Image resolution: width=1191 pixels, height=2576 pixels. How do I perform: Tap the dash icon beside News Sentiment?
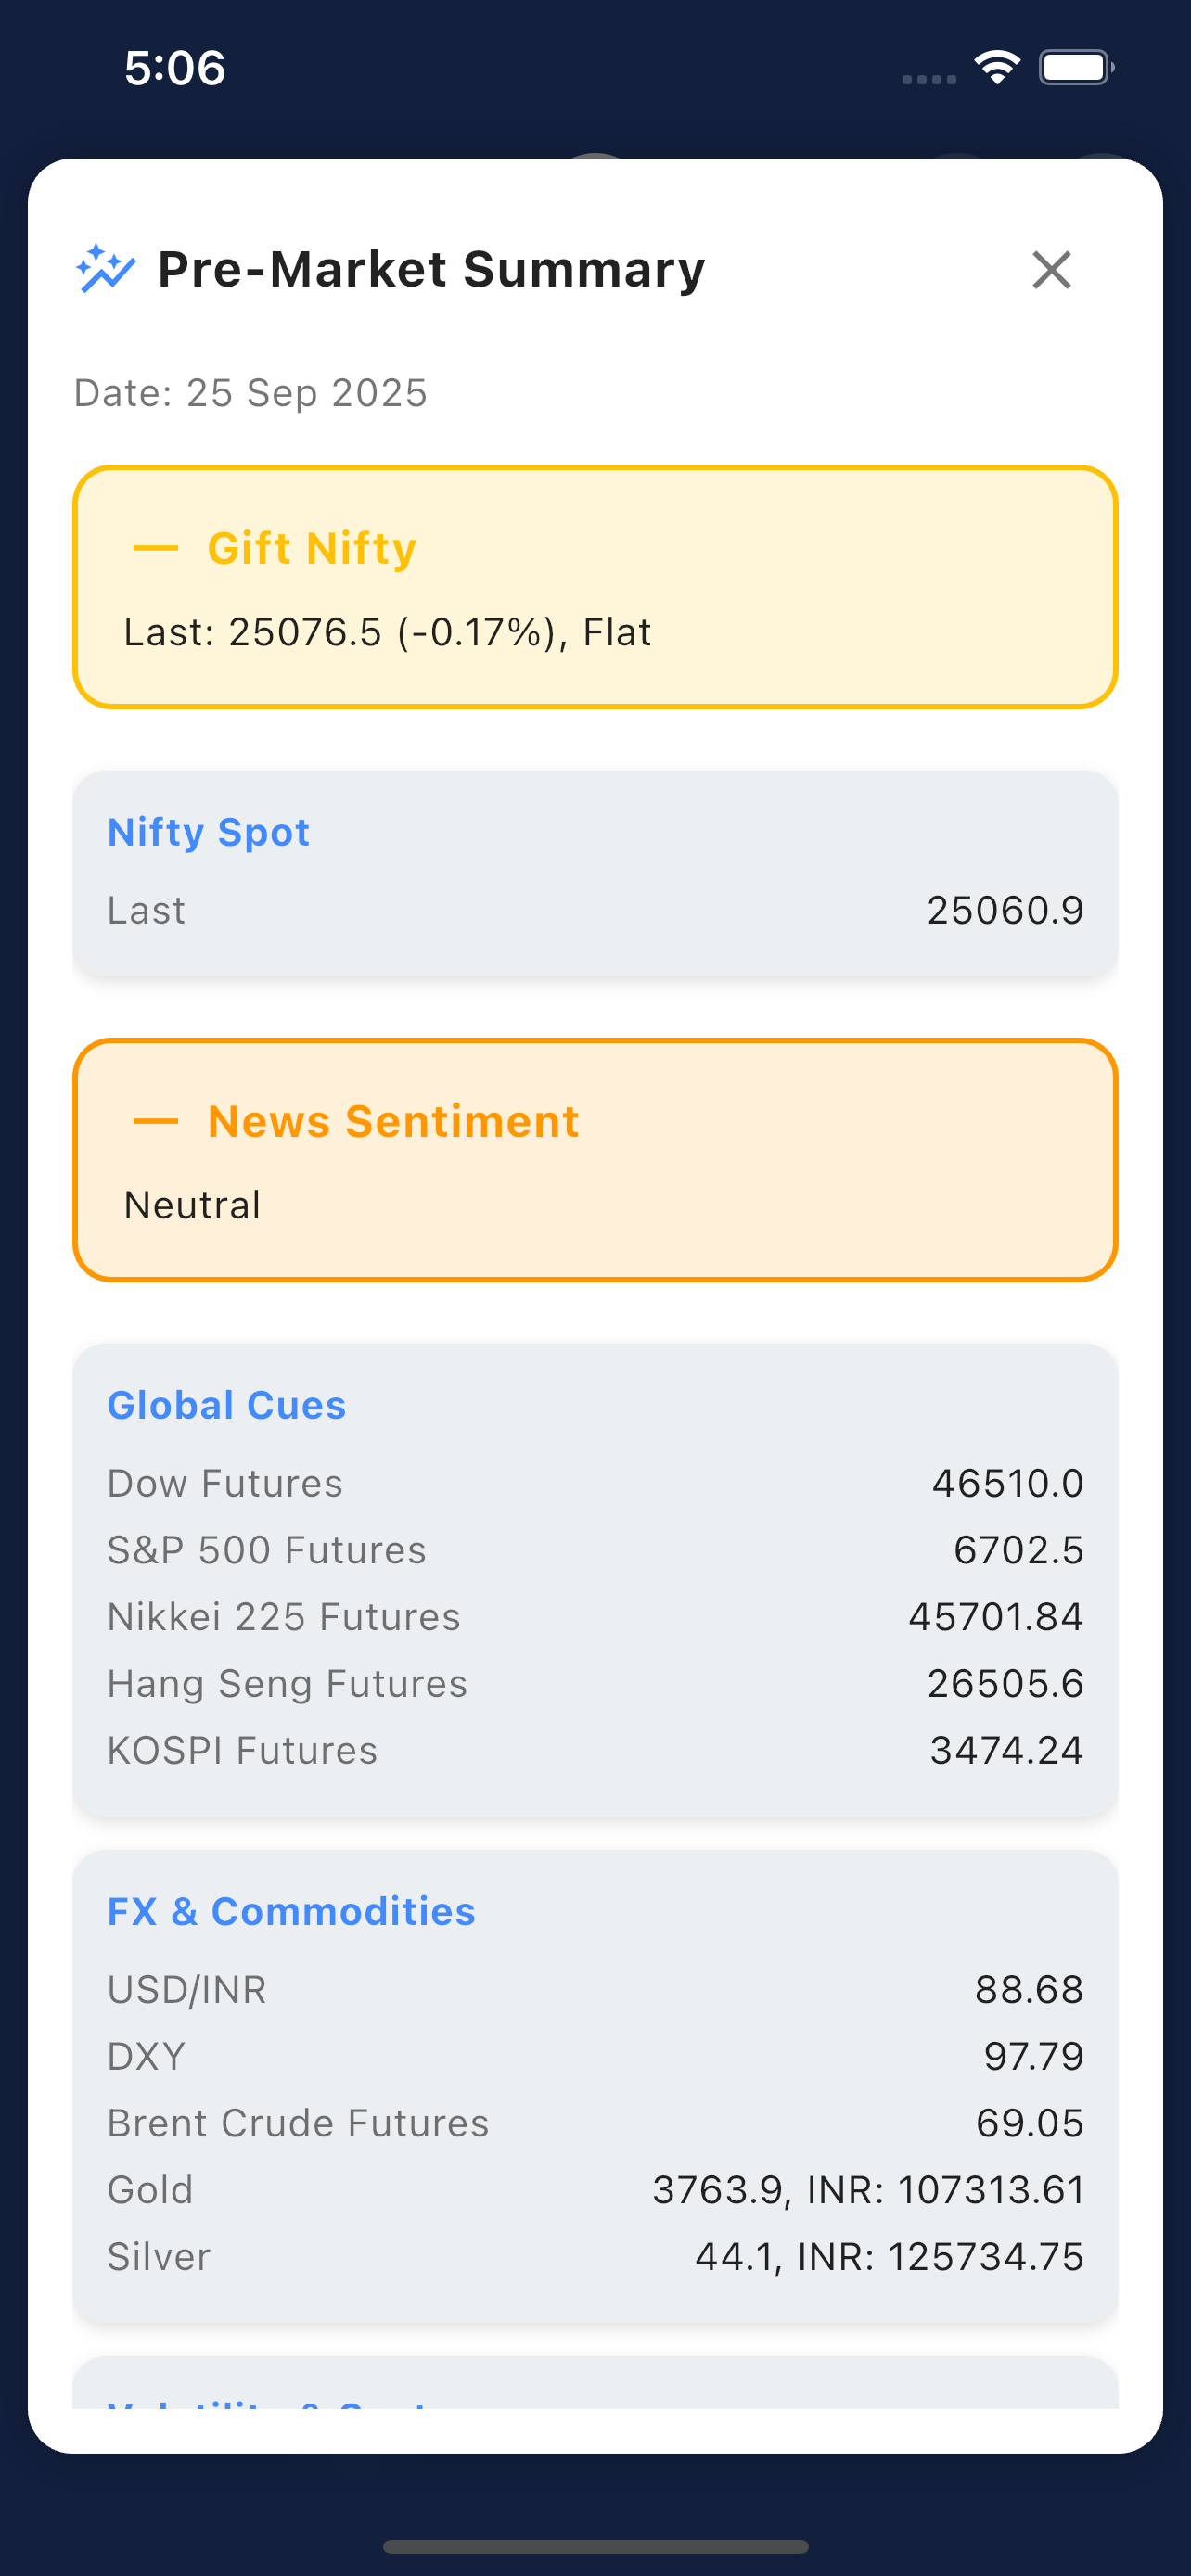156,1121
